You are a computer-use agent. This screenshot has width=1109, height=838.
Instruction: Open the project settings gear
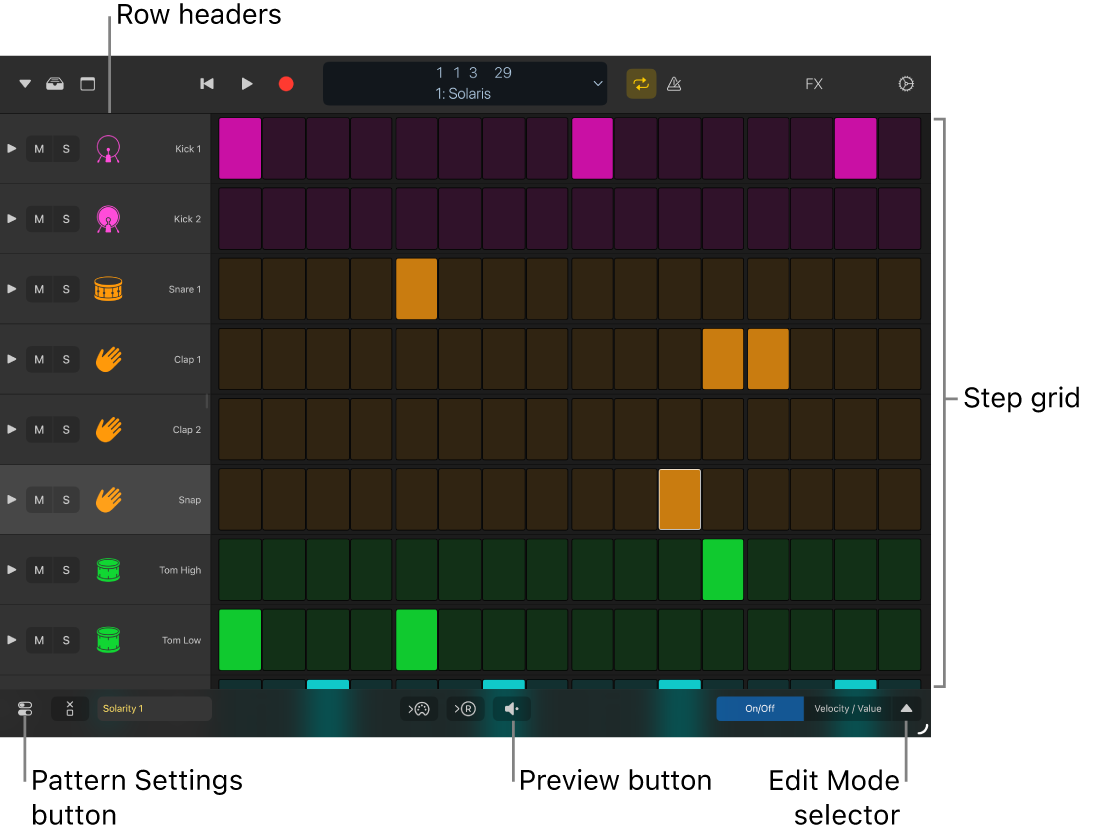906,84
